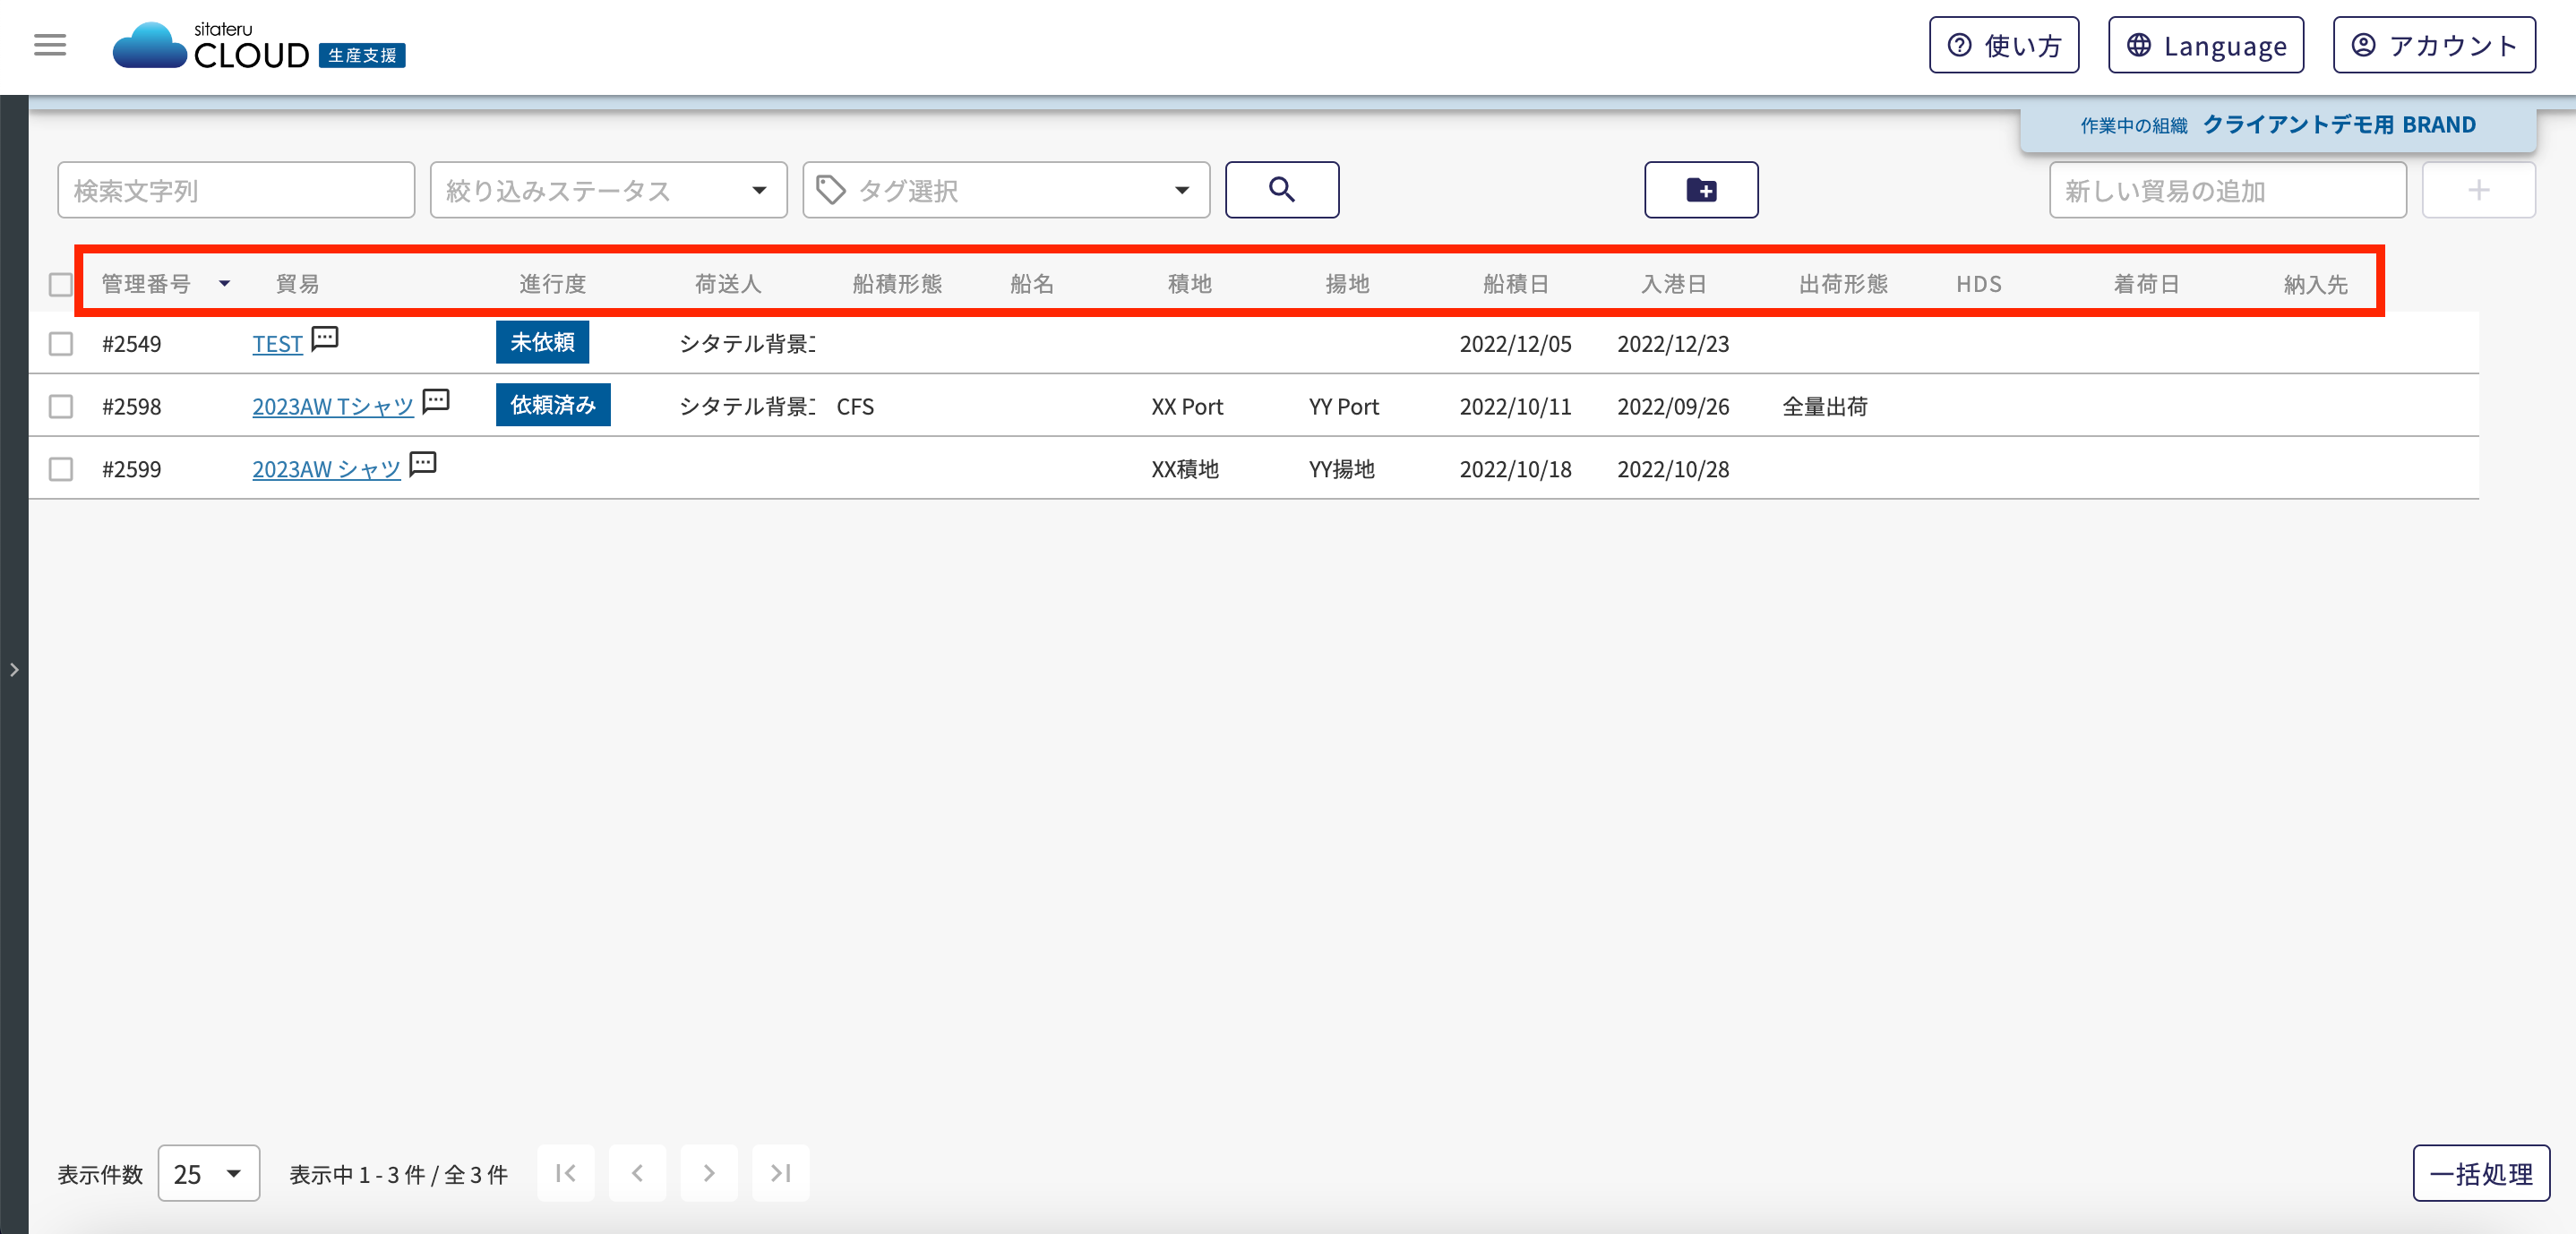Click the 全量出荷 cell
The image size is (2576, 1234).
1825,407
